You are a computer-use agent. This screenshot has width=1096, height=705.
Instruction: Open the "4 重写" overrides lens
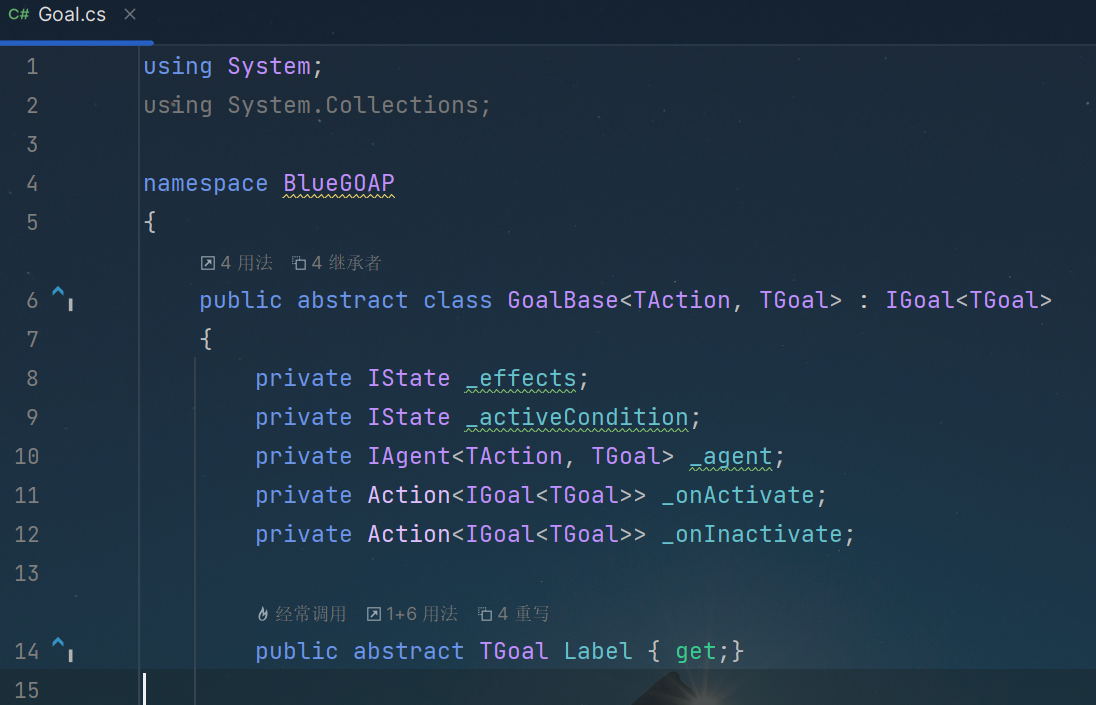pos(514,614)
